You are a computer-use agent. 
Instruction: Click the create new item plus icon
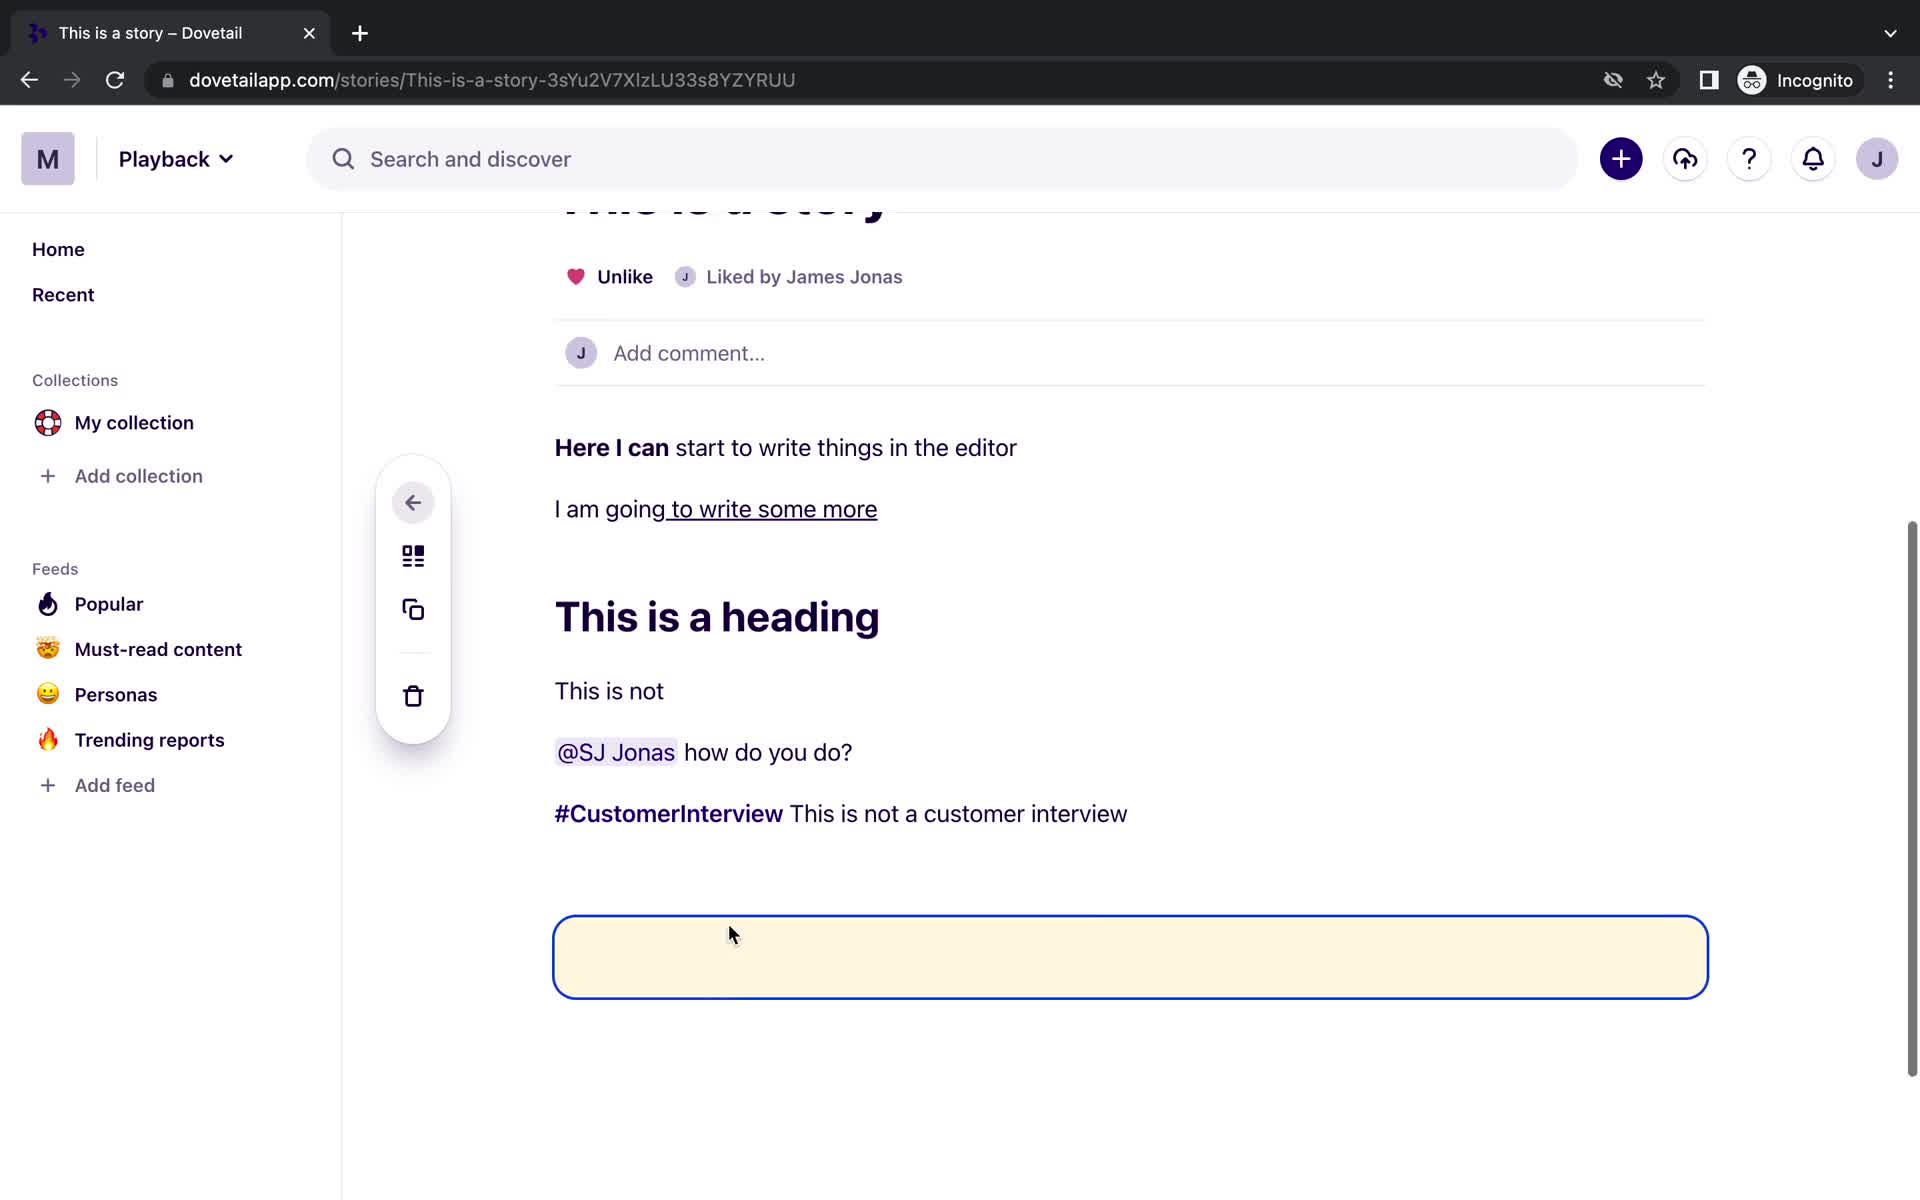pyautogui.click(x=1620, y=159)
